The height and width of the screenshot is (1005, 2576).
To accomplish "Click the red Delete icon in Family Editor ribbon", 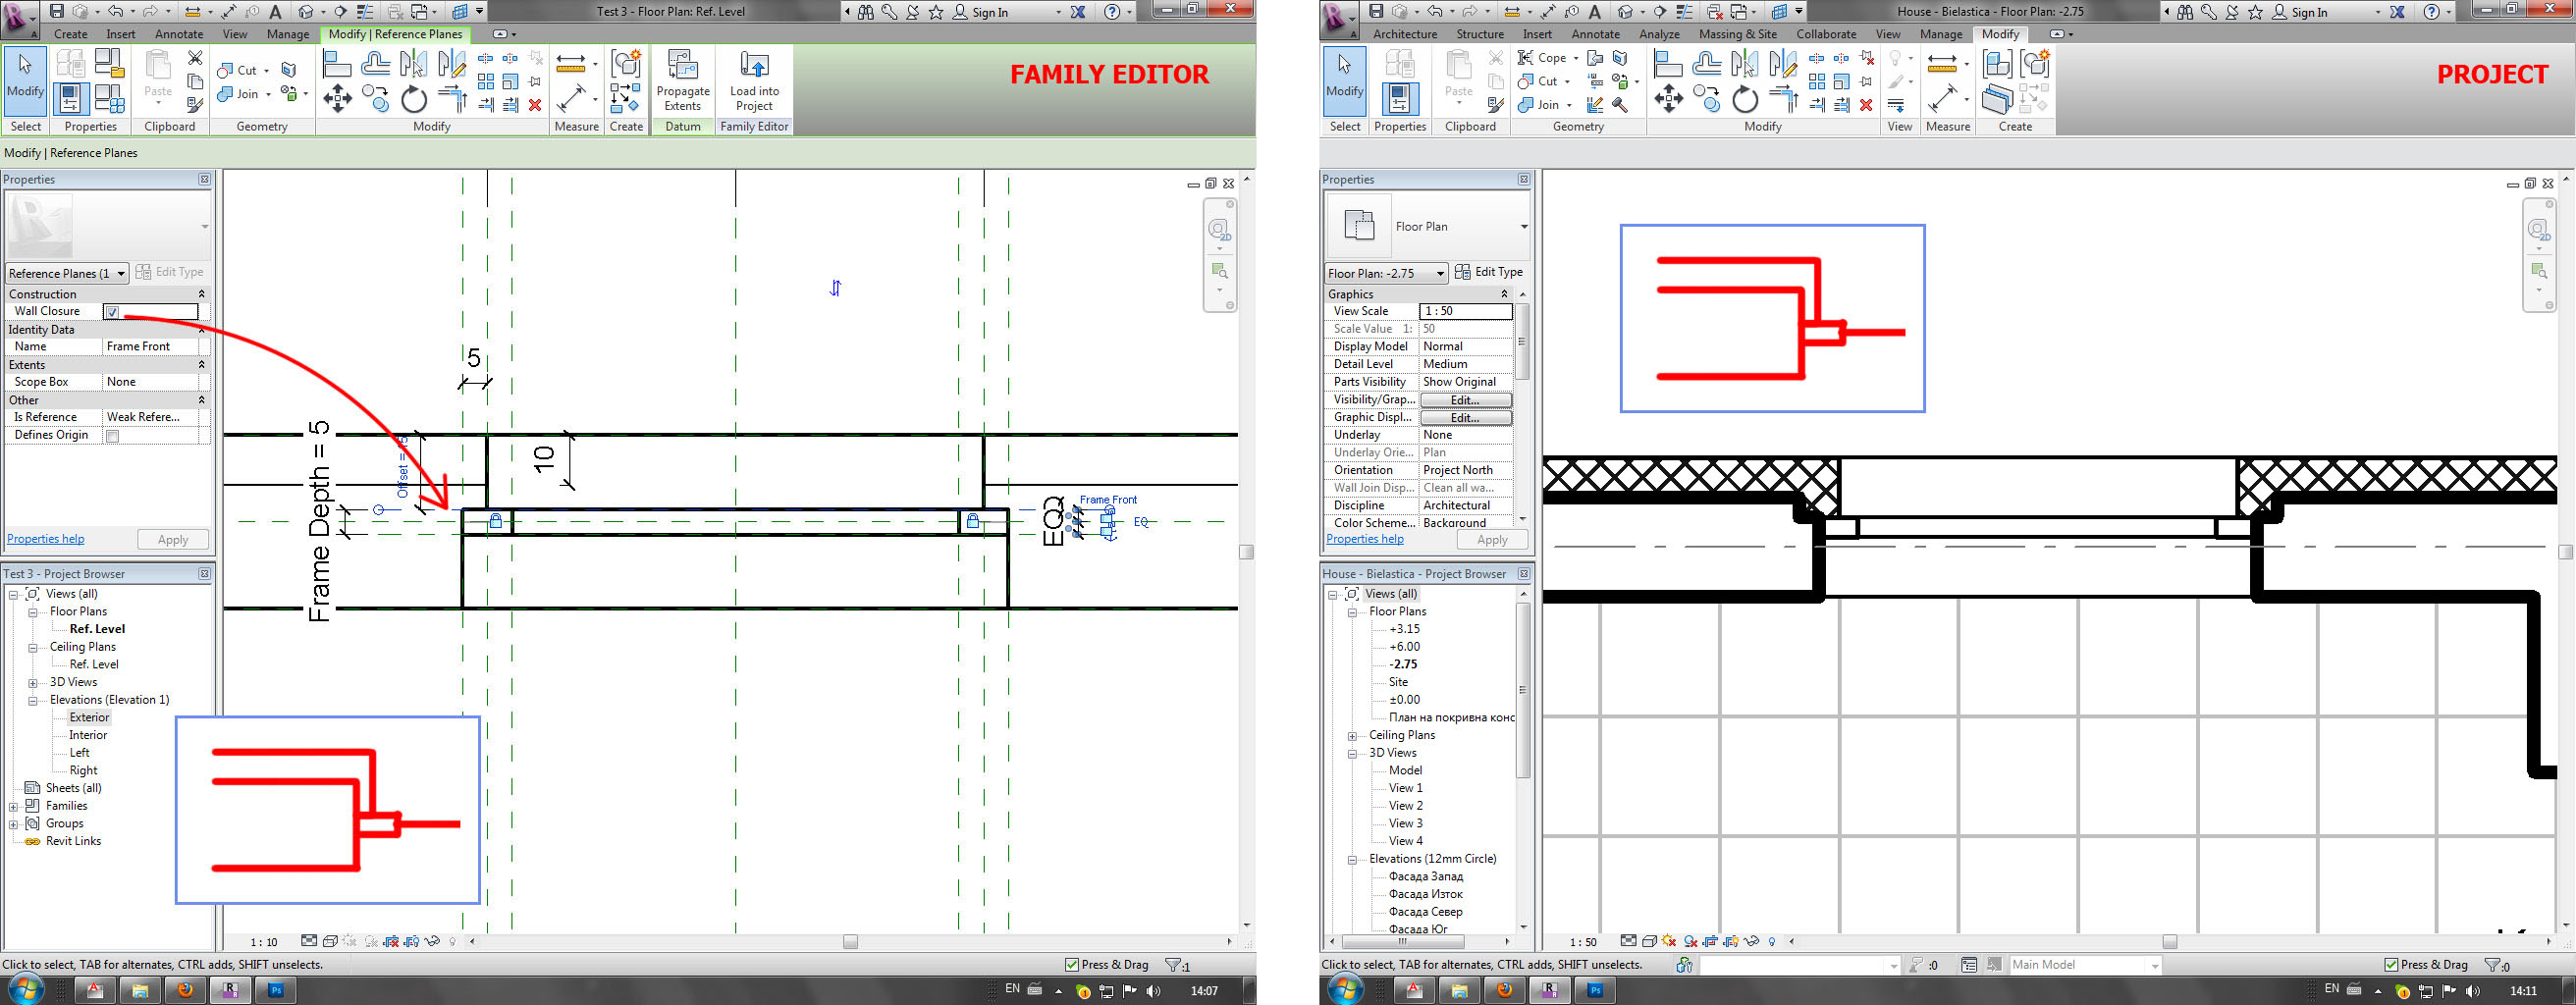I will (535, 105).
